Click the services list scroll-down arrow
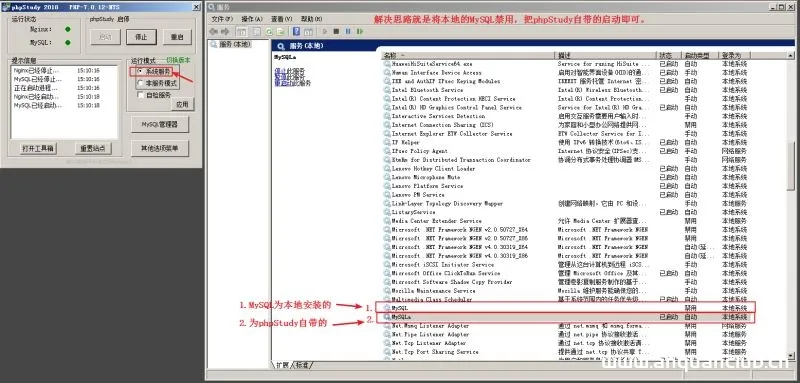800x383 pixels. pyautogui.click(x=791, y=356)
